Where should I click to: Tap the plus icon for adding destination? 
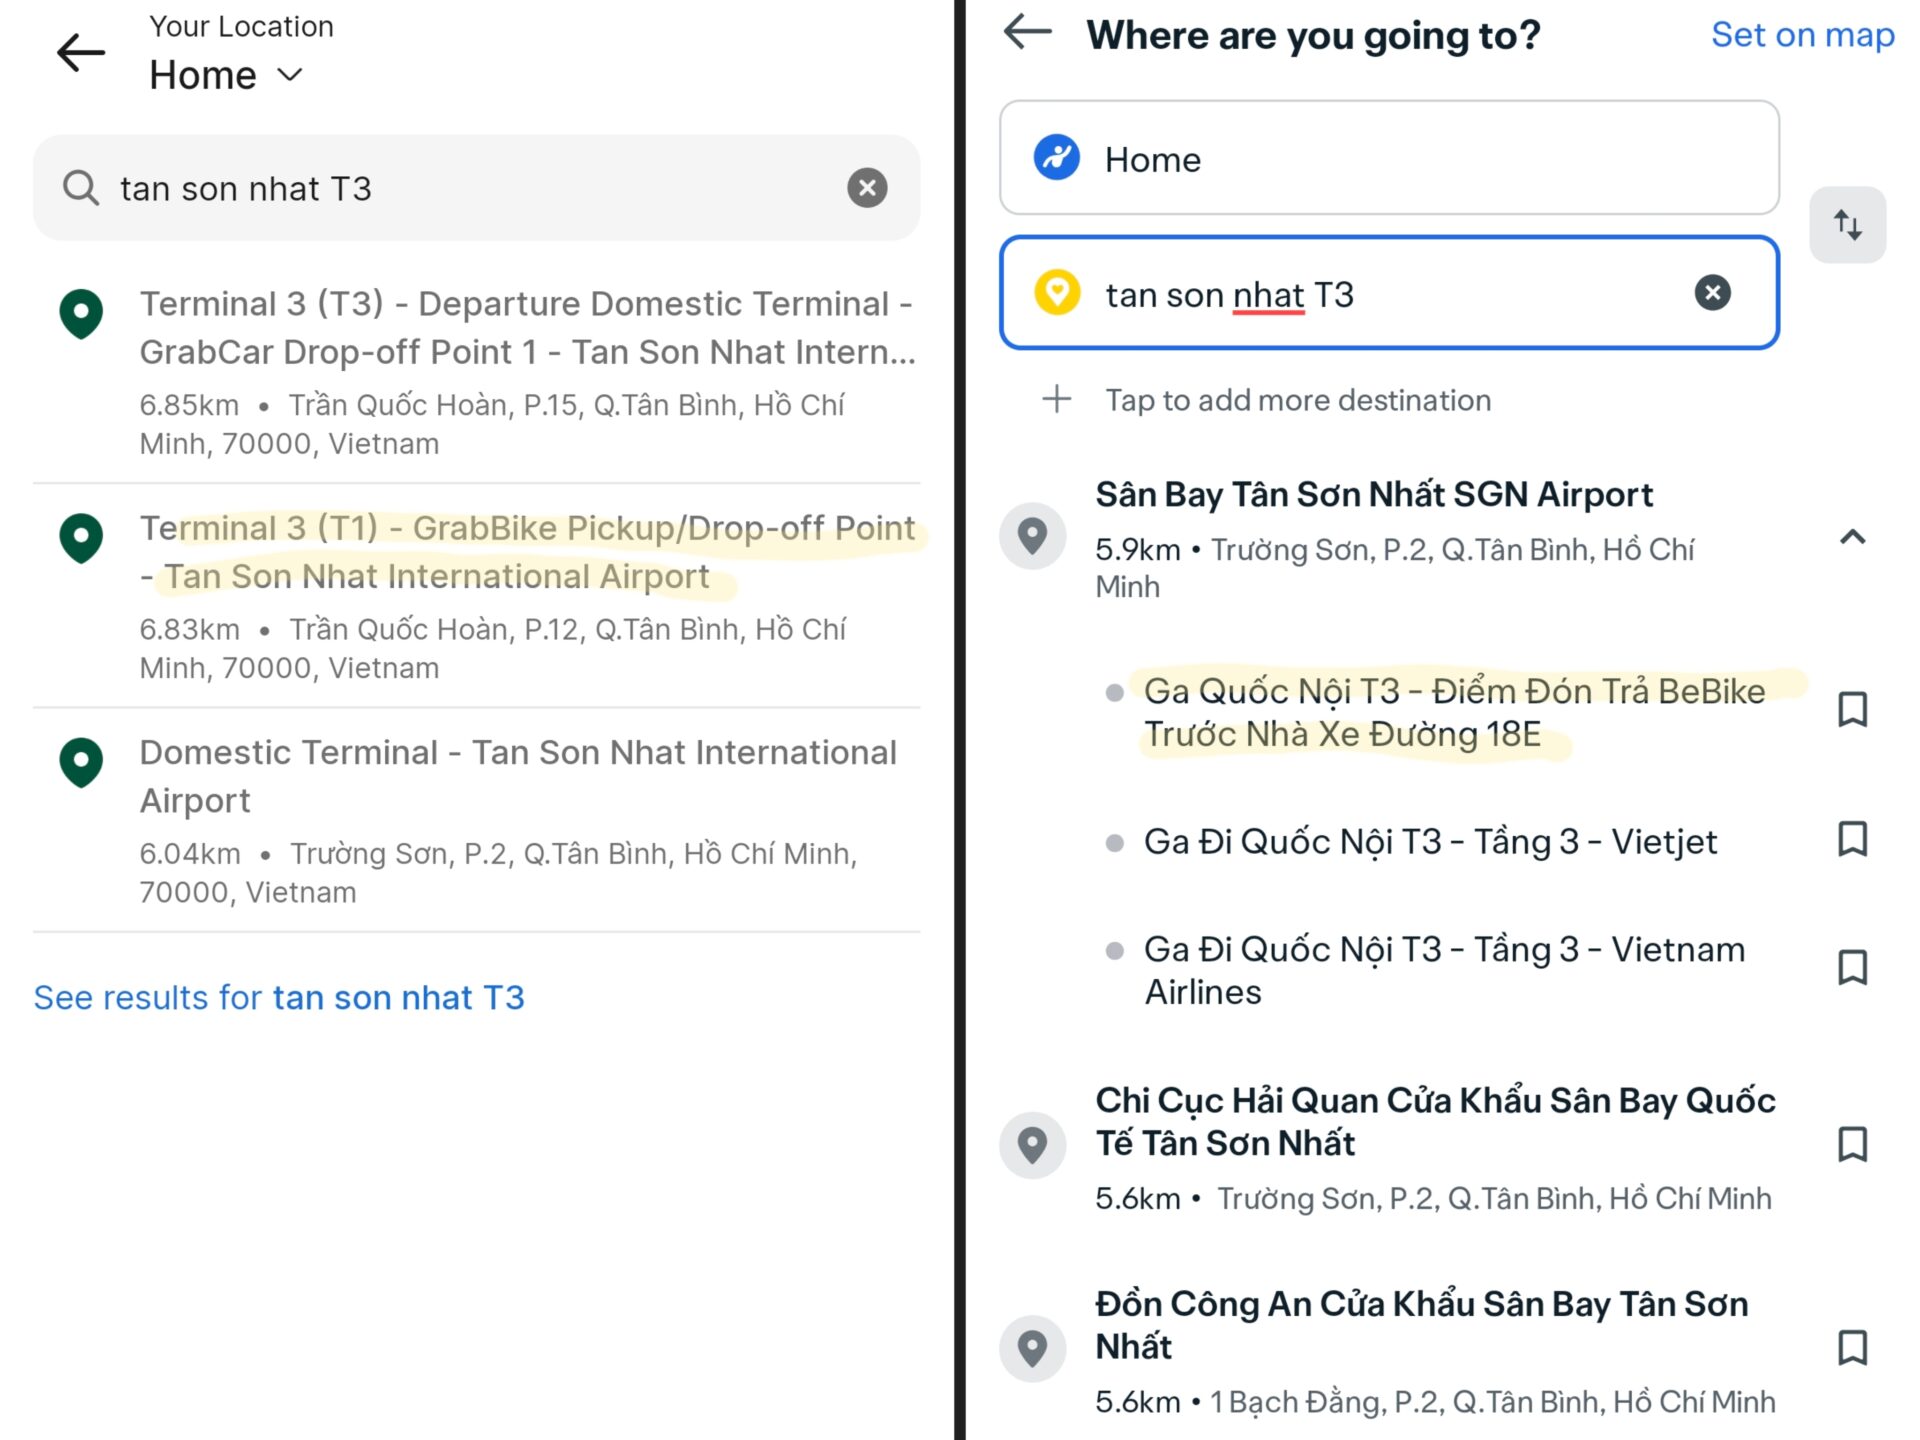pos(1056,400)
